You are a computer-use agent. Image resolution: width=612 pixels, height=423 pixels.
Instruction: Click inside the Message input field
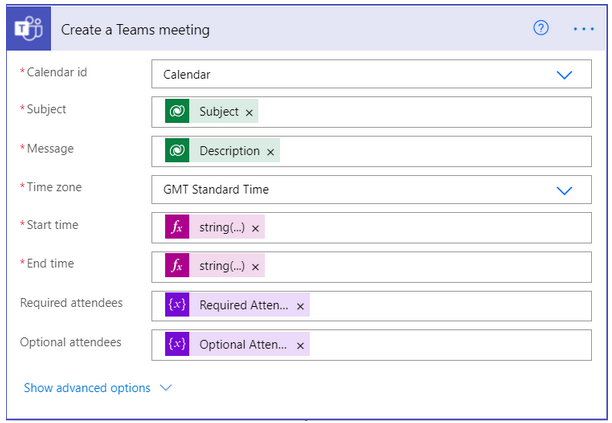(x=430, y=151)
